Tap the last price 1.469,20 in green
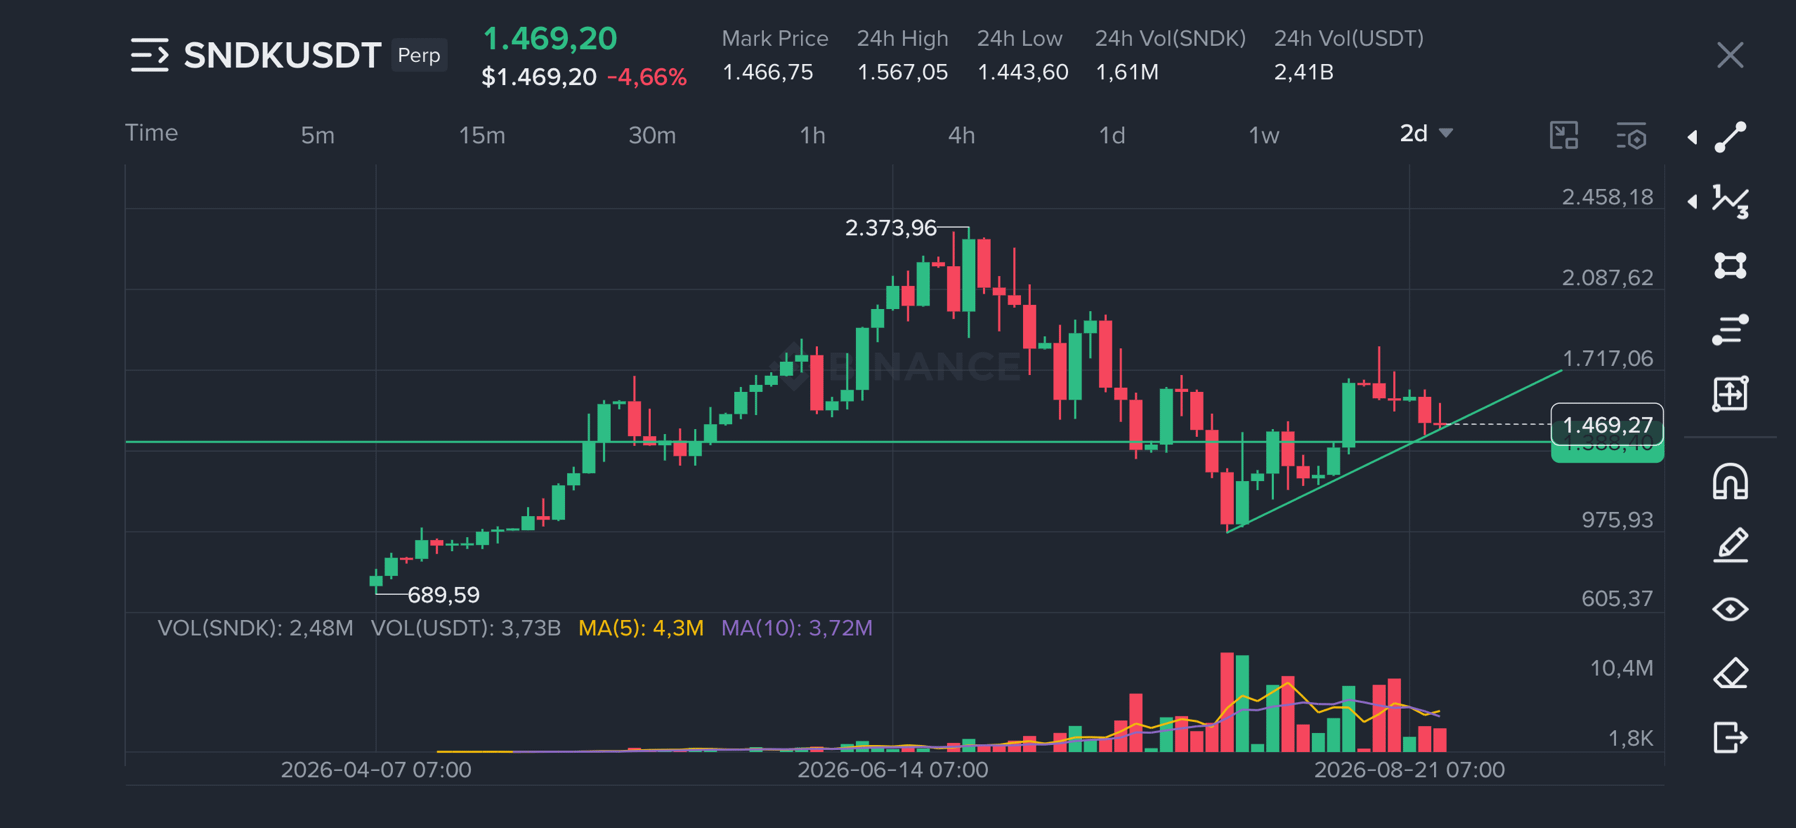 (x=550, y=38)
